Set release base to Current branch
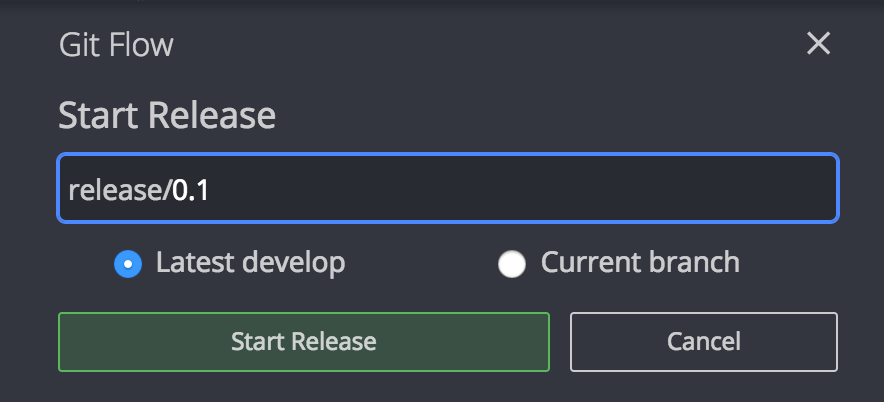Image resolution: width=884 pixels, height=402 pixels. 512,264
